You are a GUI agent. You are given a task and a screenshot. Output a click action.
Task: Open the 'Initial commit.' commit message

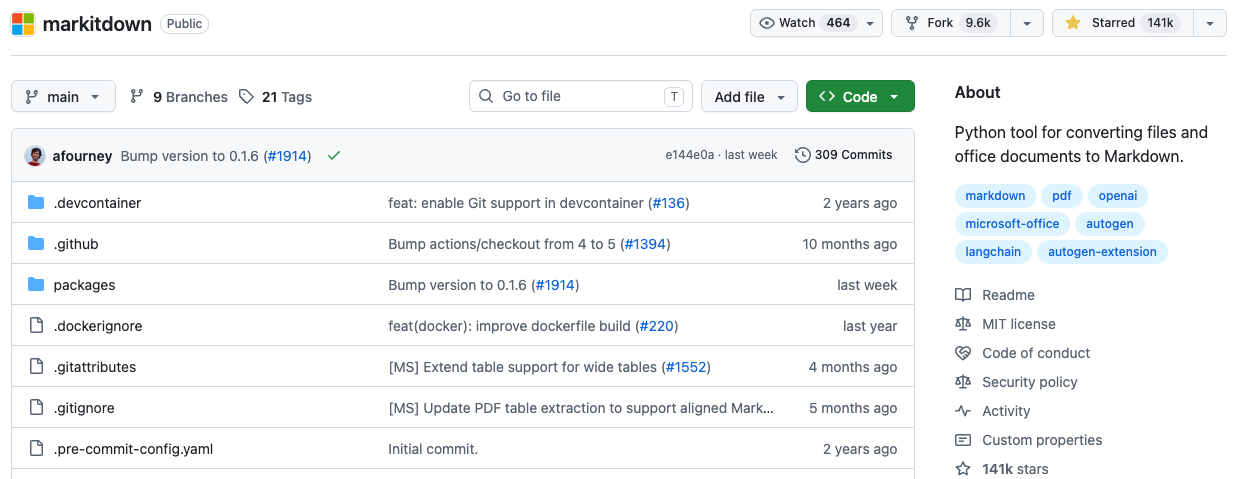433,449
